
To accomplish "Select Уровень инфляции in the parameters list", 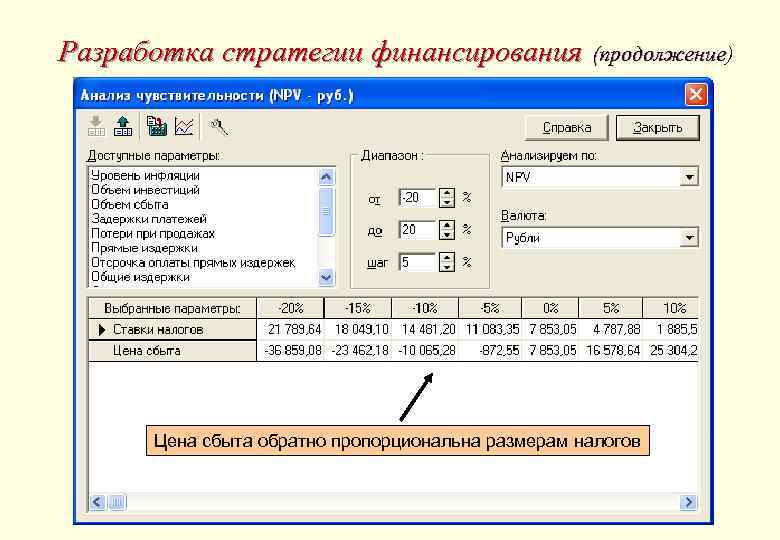I will pos(145,176).
